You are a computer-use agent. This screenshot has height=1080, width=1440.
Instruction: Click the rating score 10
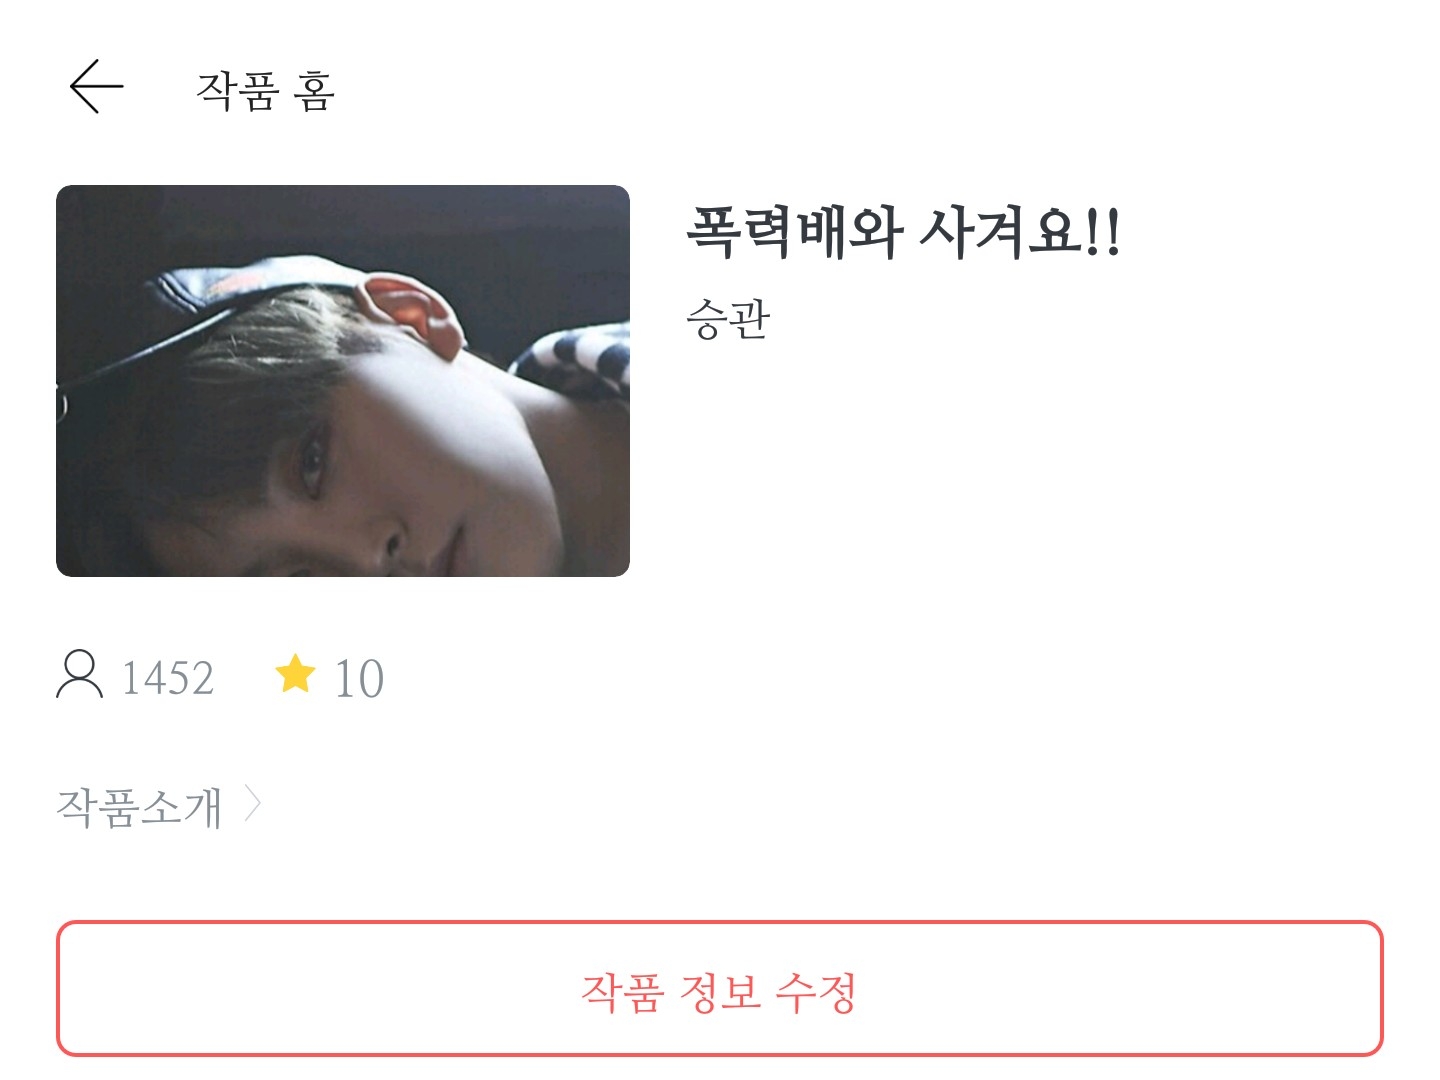click(359, 679)
